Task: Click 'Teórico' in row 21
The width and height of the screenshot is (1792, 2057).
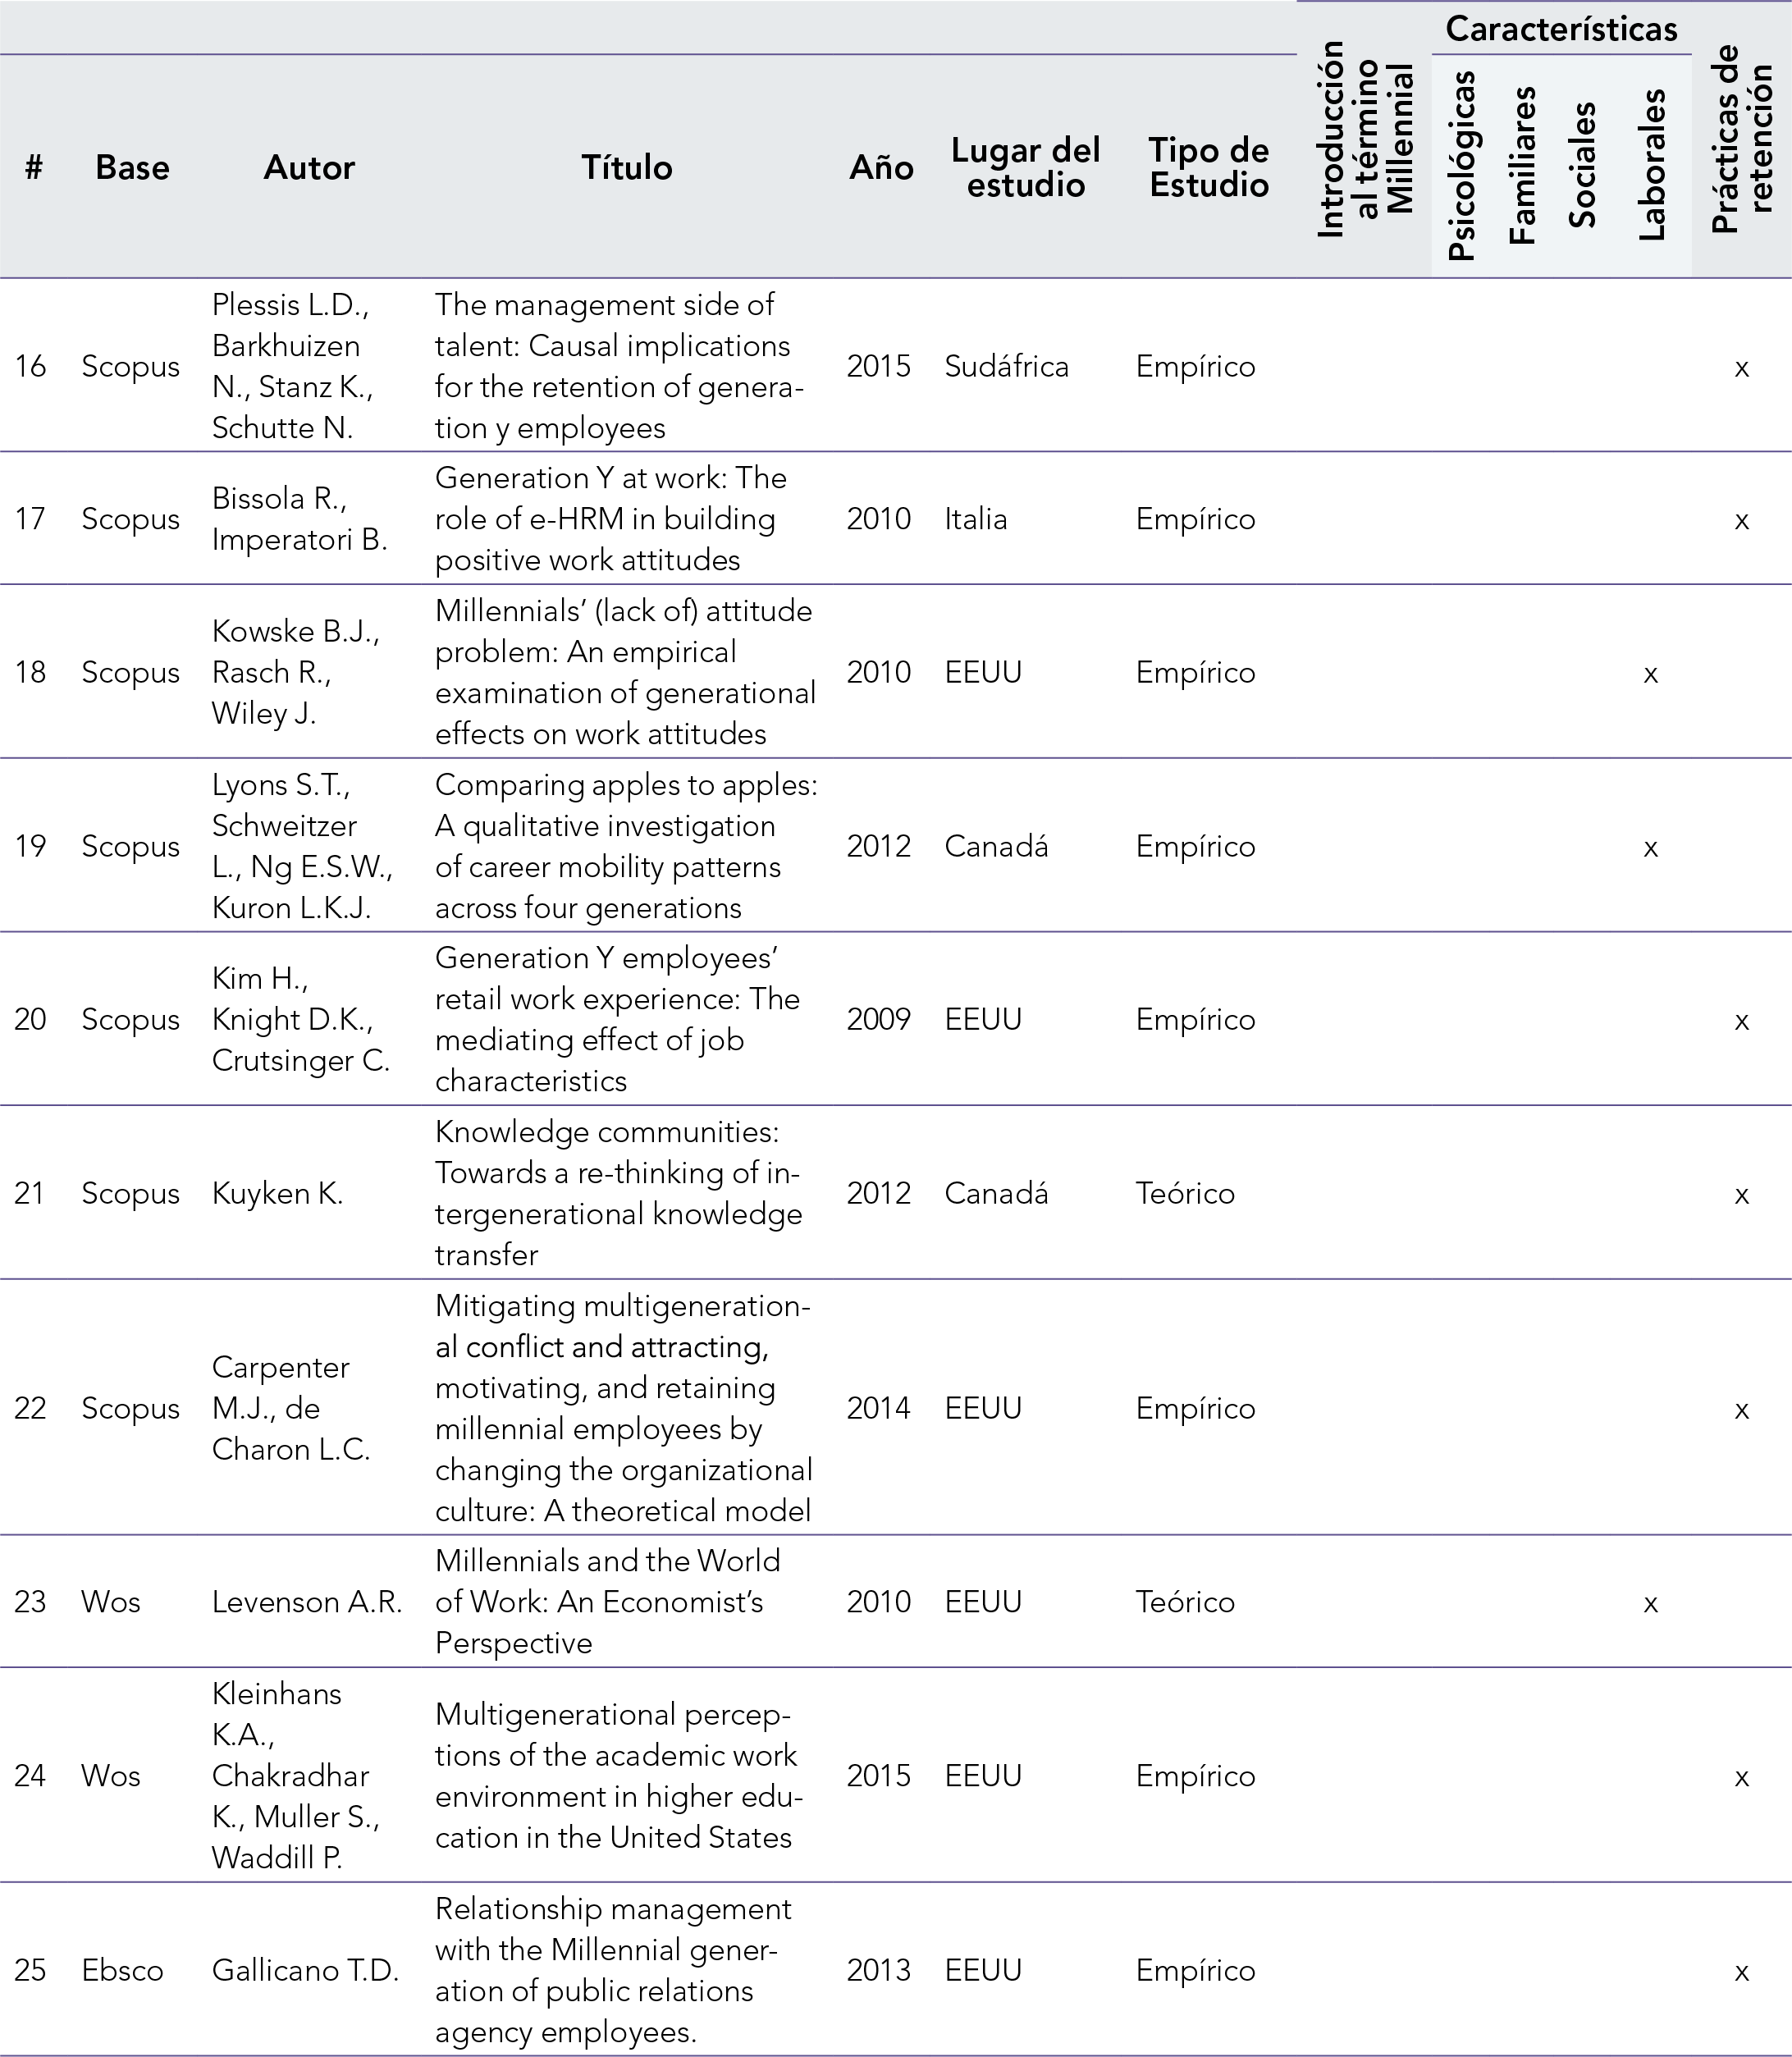Action: (1184, 1193)
